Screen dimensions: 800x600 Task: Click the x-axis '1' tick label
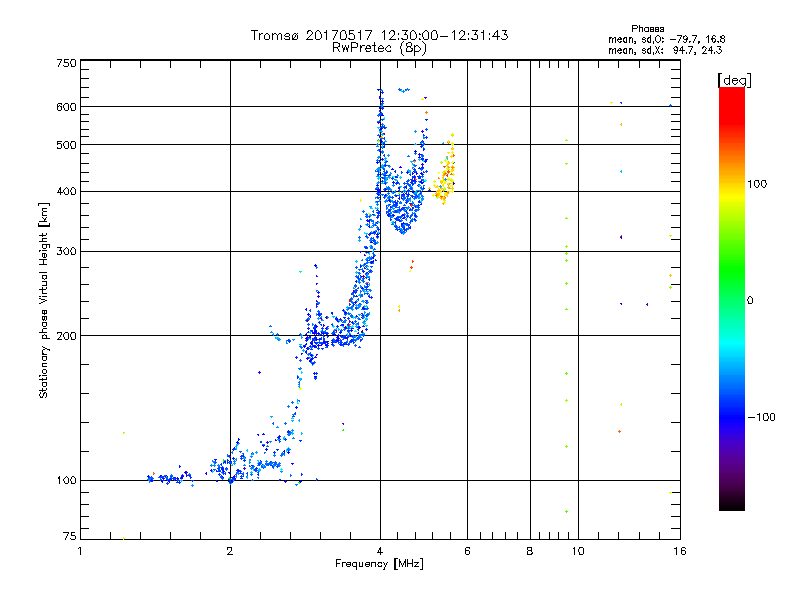(80, 551)
